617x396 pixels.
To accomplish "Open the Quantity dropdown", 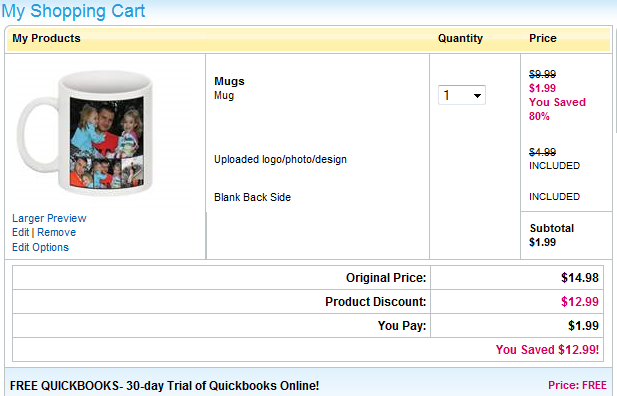I will click(462, 95).
